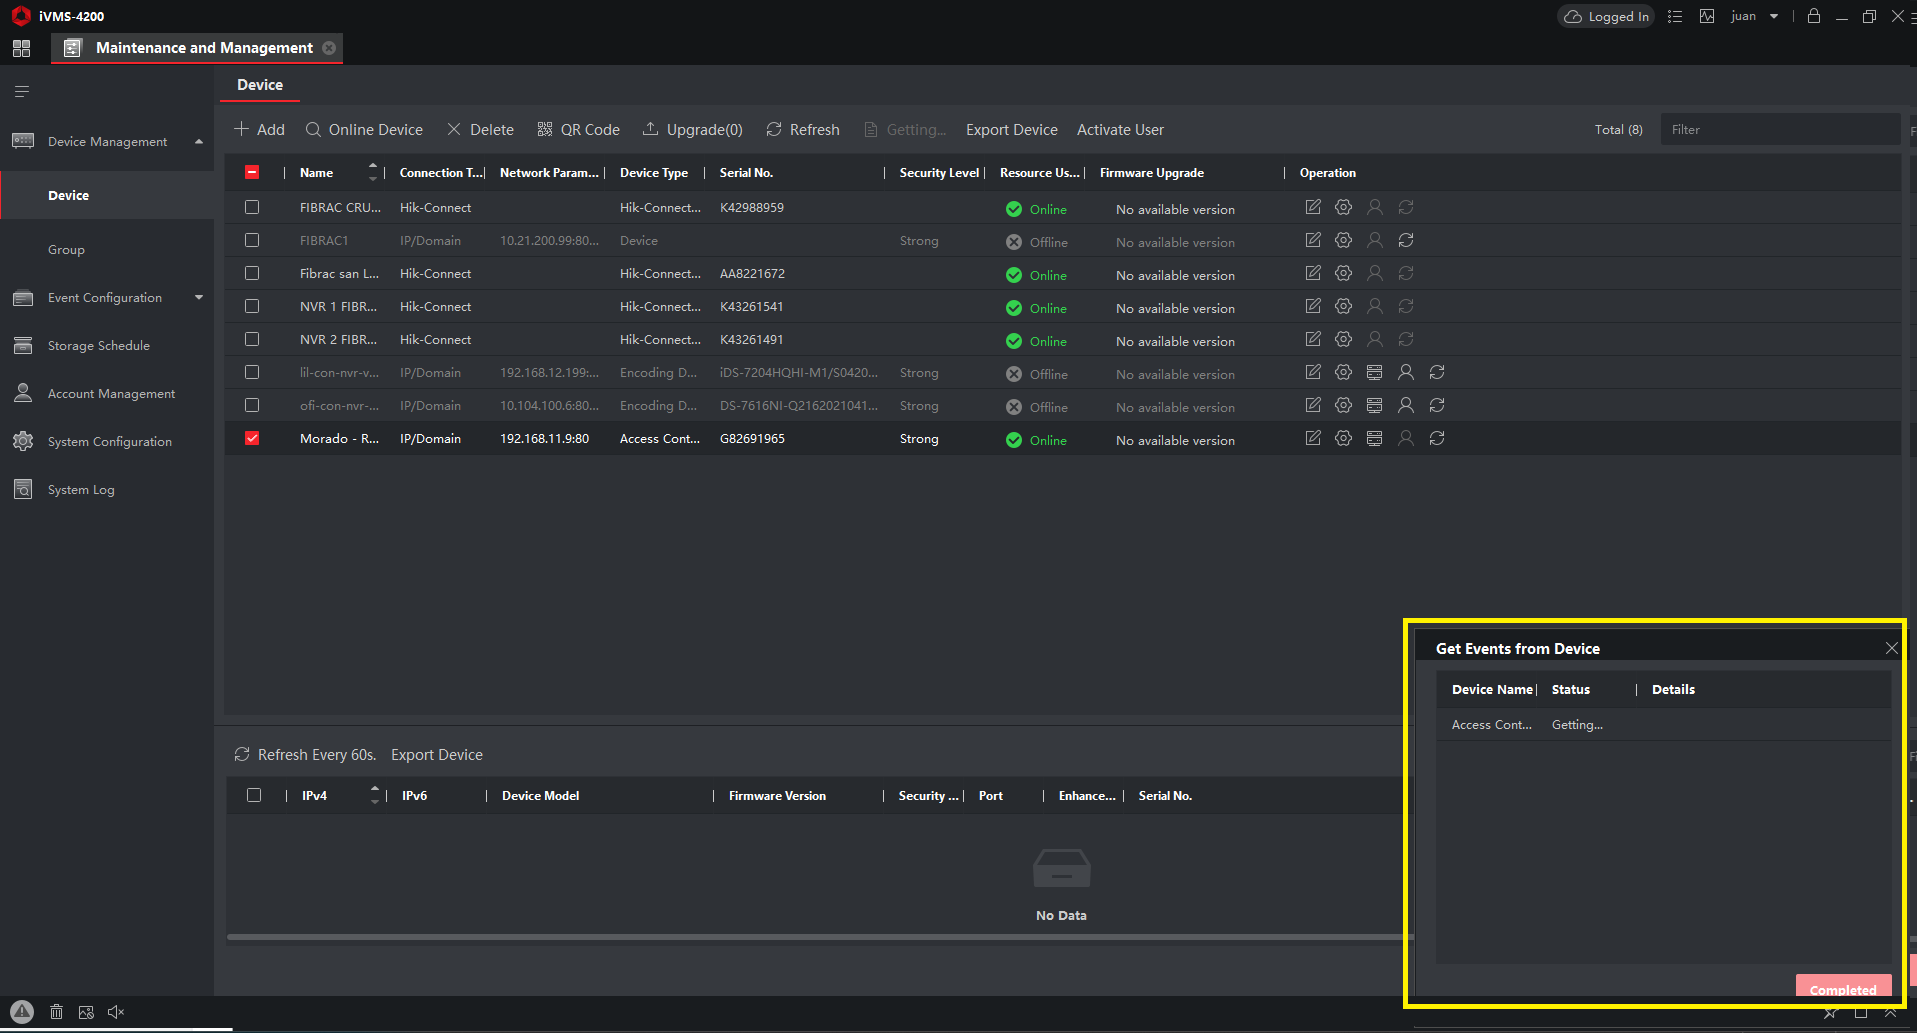
Task: Check the NVR 1 FIBR device checkbox
Action: tap(252, 307)
